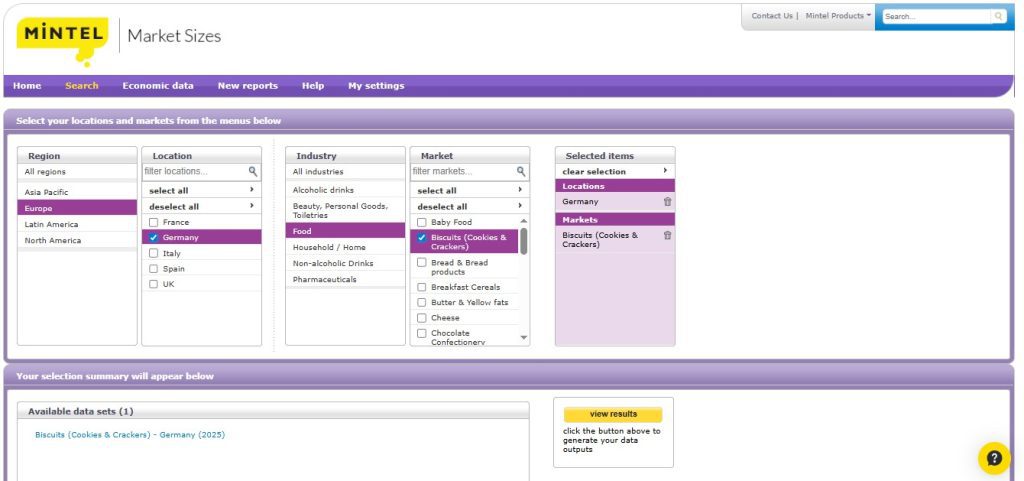Screen dimensions: 1024x481
Task: Select All regions in Region list
Action: tap(77, 172)
